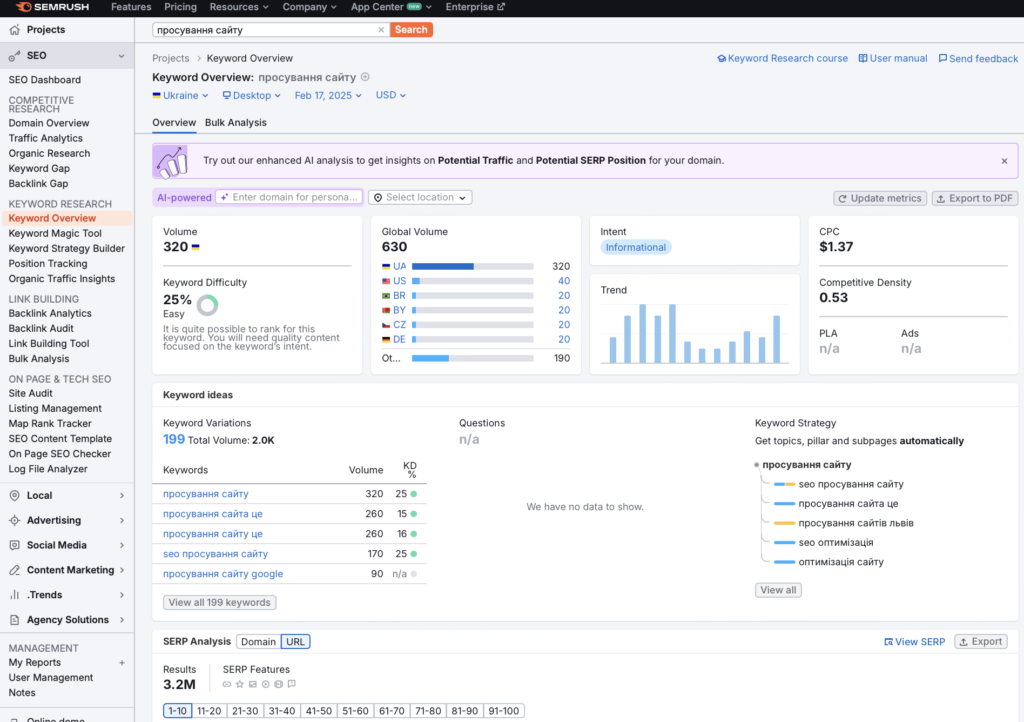
Task: Click the plus icon beside My Reports
Action: 122,663
